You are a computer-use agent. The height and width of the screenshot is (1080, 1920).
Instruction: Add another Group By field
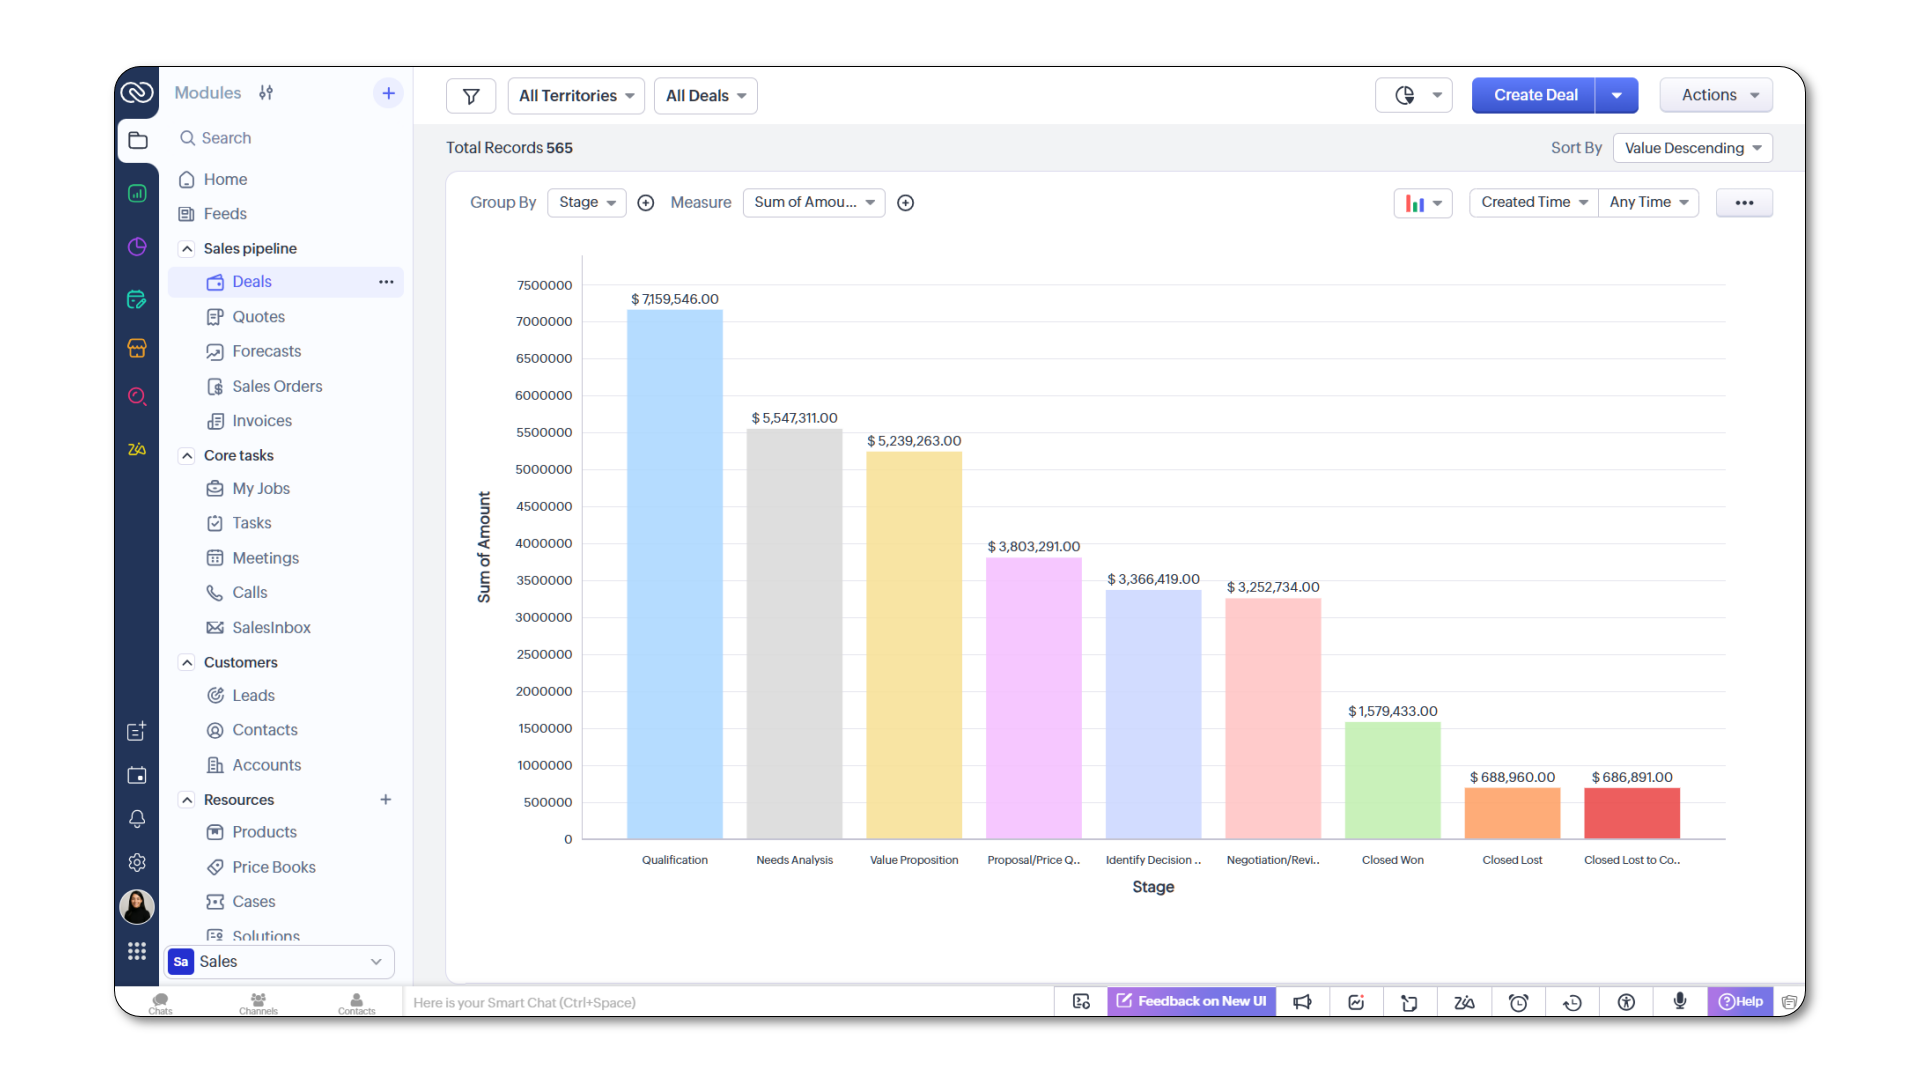point(646,203)
